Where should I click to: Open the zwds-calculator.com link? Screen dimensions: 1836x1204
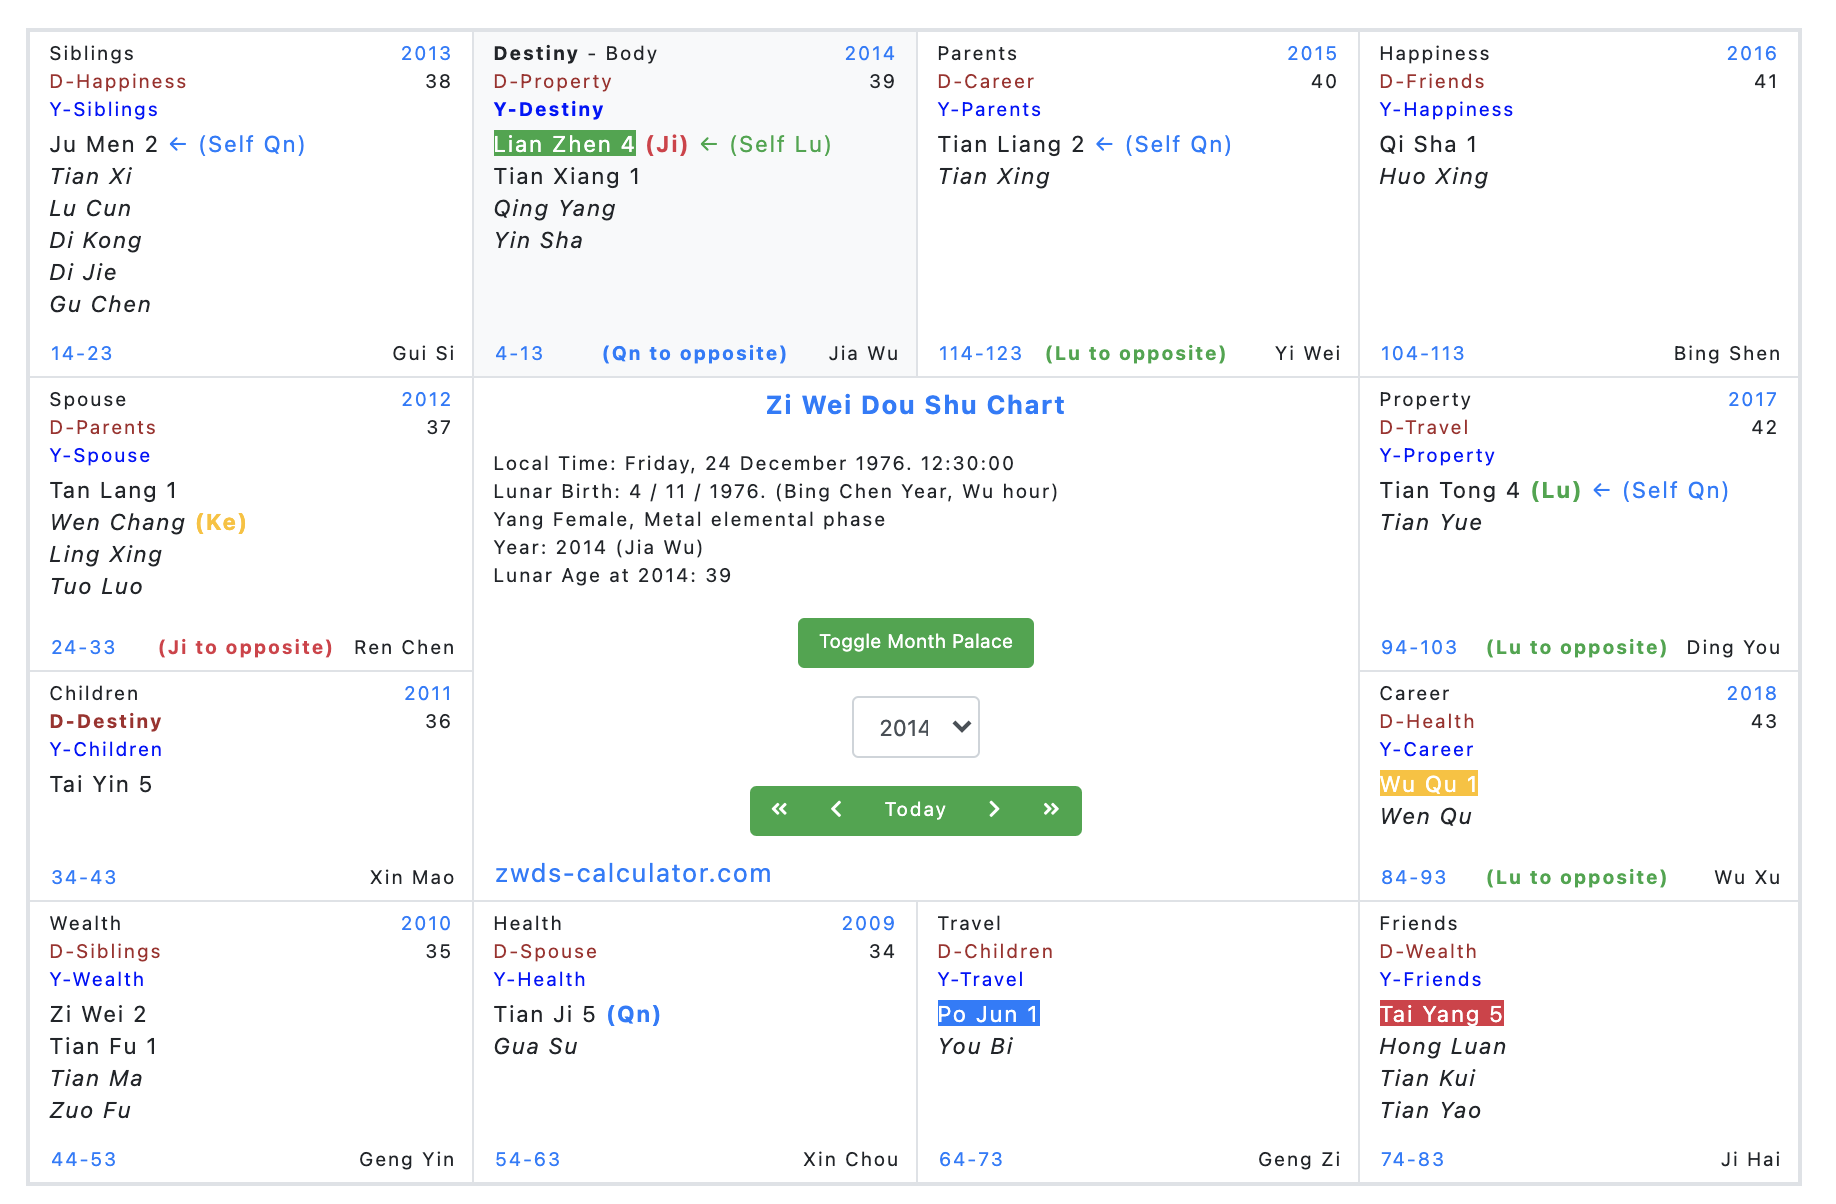point(633,873)
